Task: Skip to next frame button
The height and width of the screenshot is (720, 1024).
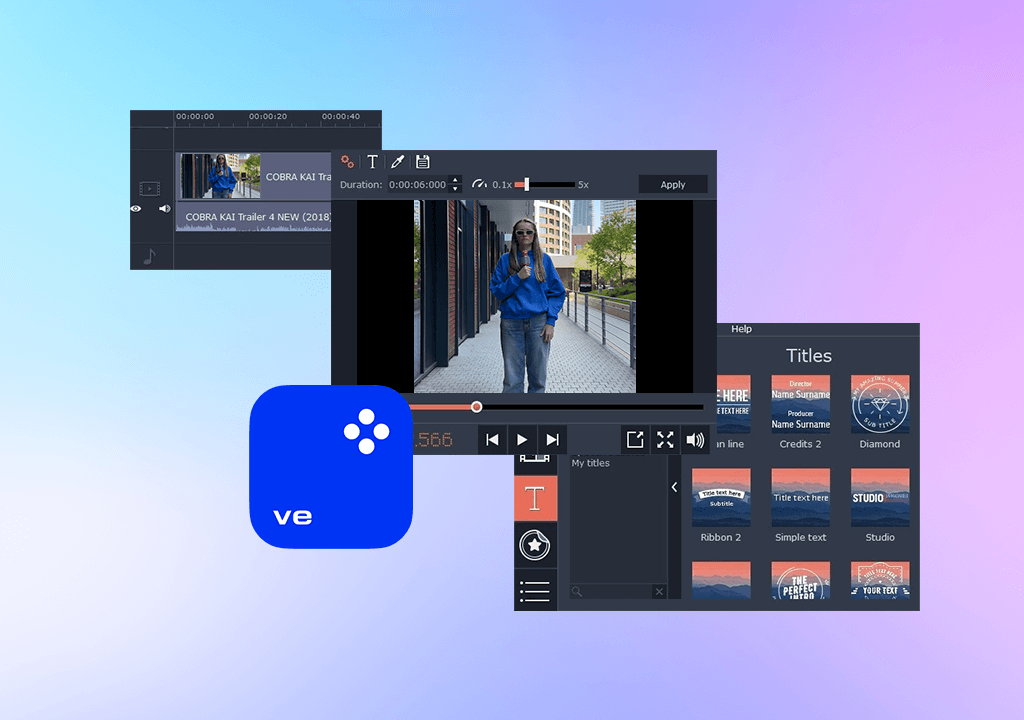Action: (x=552, y=440)
